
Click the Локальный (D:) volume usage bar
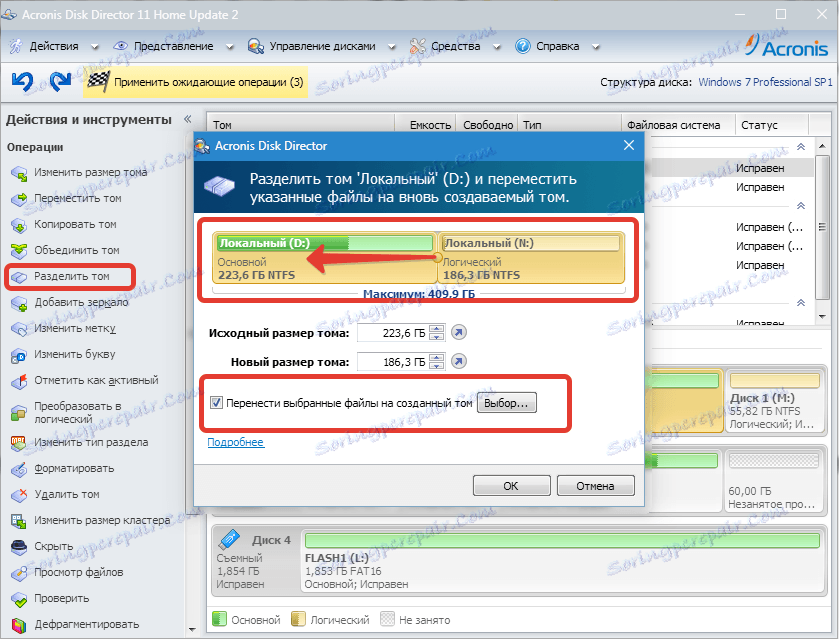pyautogui.click(x=325, y=244)
